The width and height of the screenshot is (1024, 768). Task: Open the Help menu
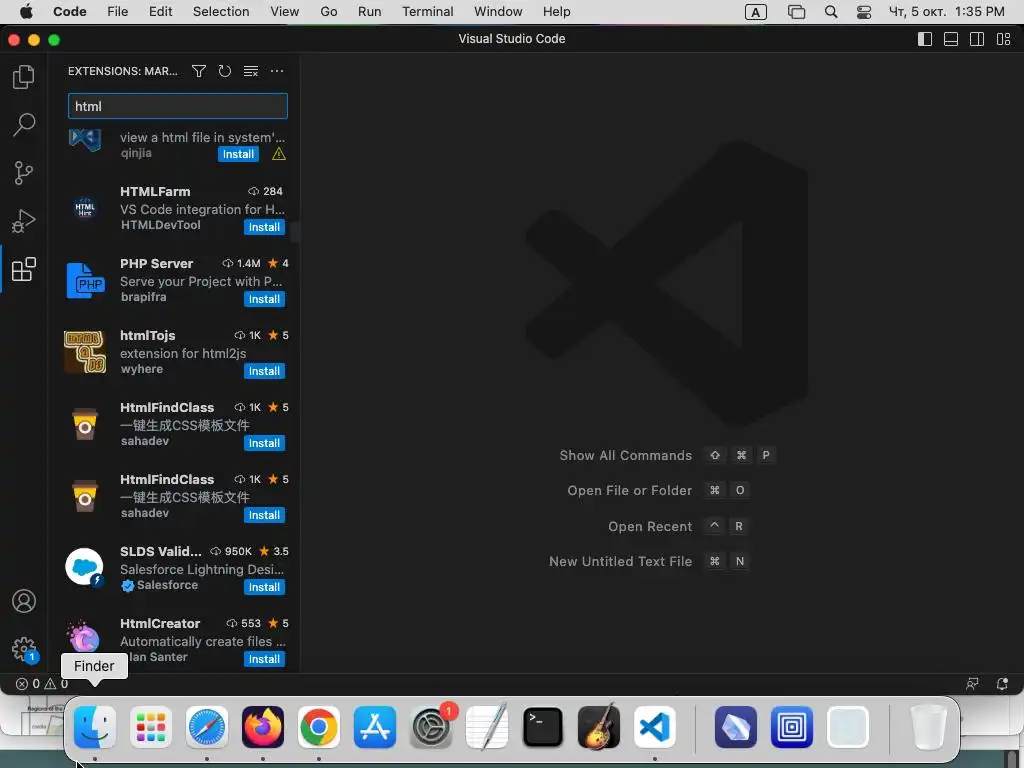[x=556, y=12]
